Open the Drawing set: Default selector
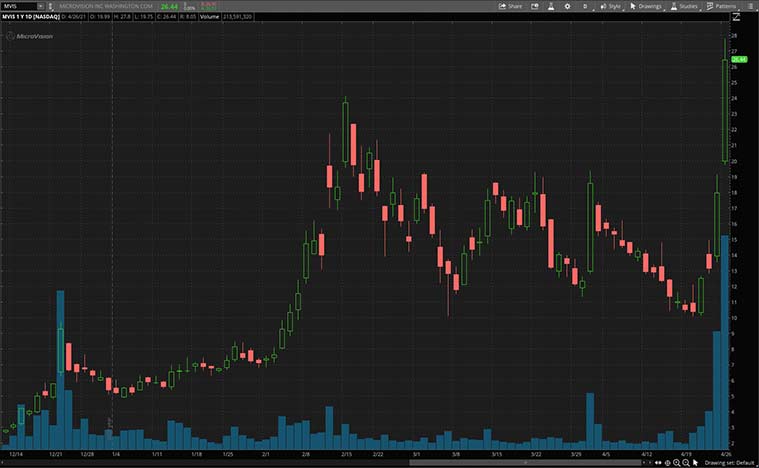This screenshot has height=468, width=759. 729,463
